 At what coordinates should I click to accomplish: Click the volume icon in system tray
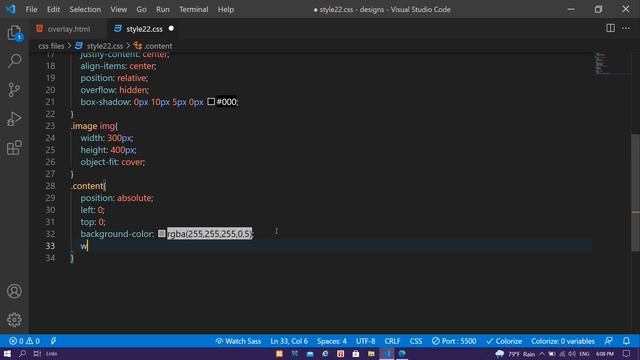(x=571, y=353)
